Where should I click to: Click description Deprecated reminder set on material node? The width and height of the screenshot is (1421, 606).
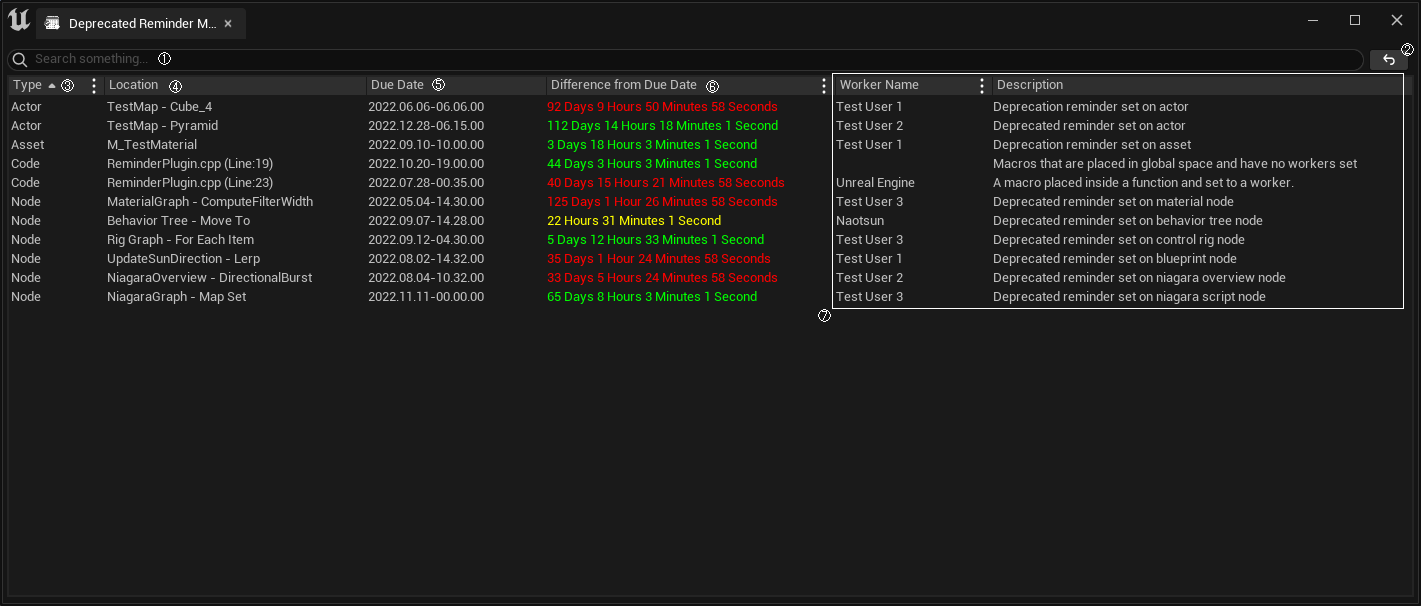(1113, 202)
